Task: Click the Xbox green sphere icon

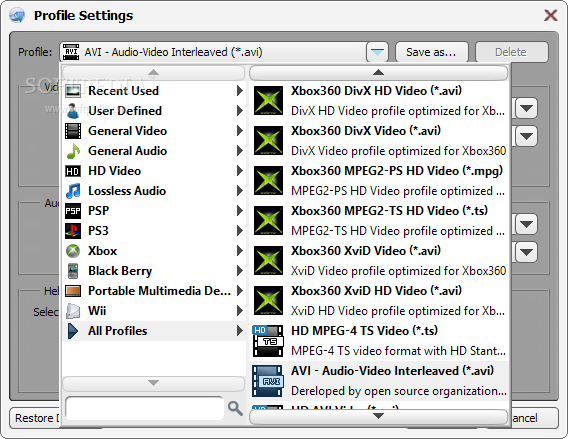Action: [x=73, y=251]
